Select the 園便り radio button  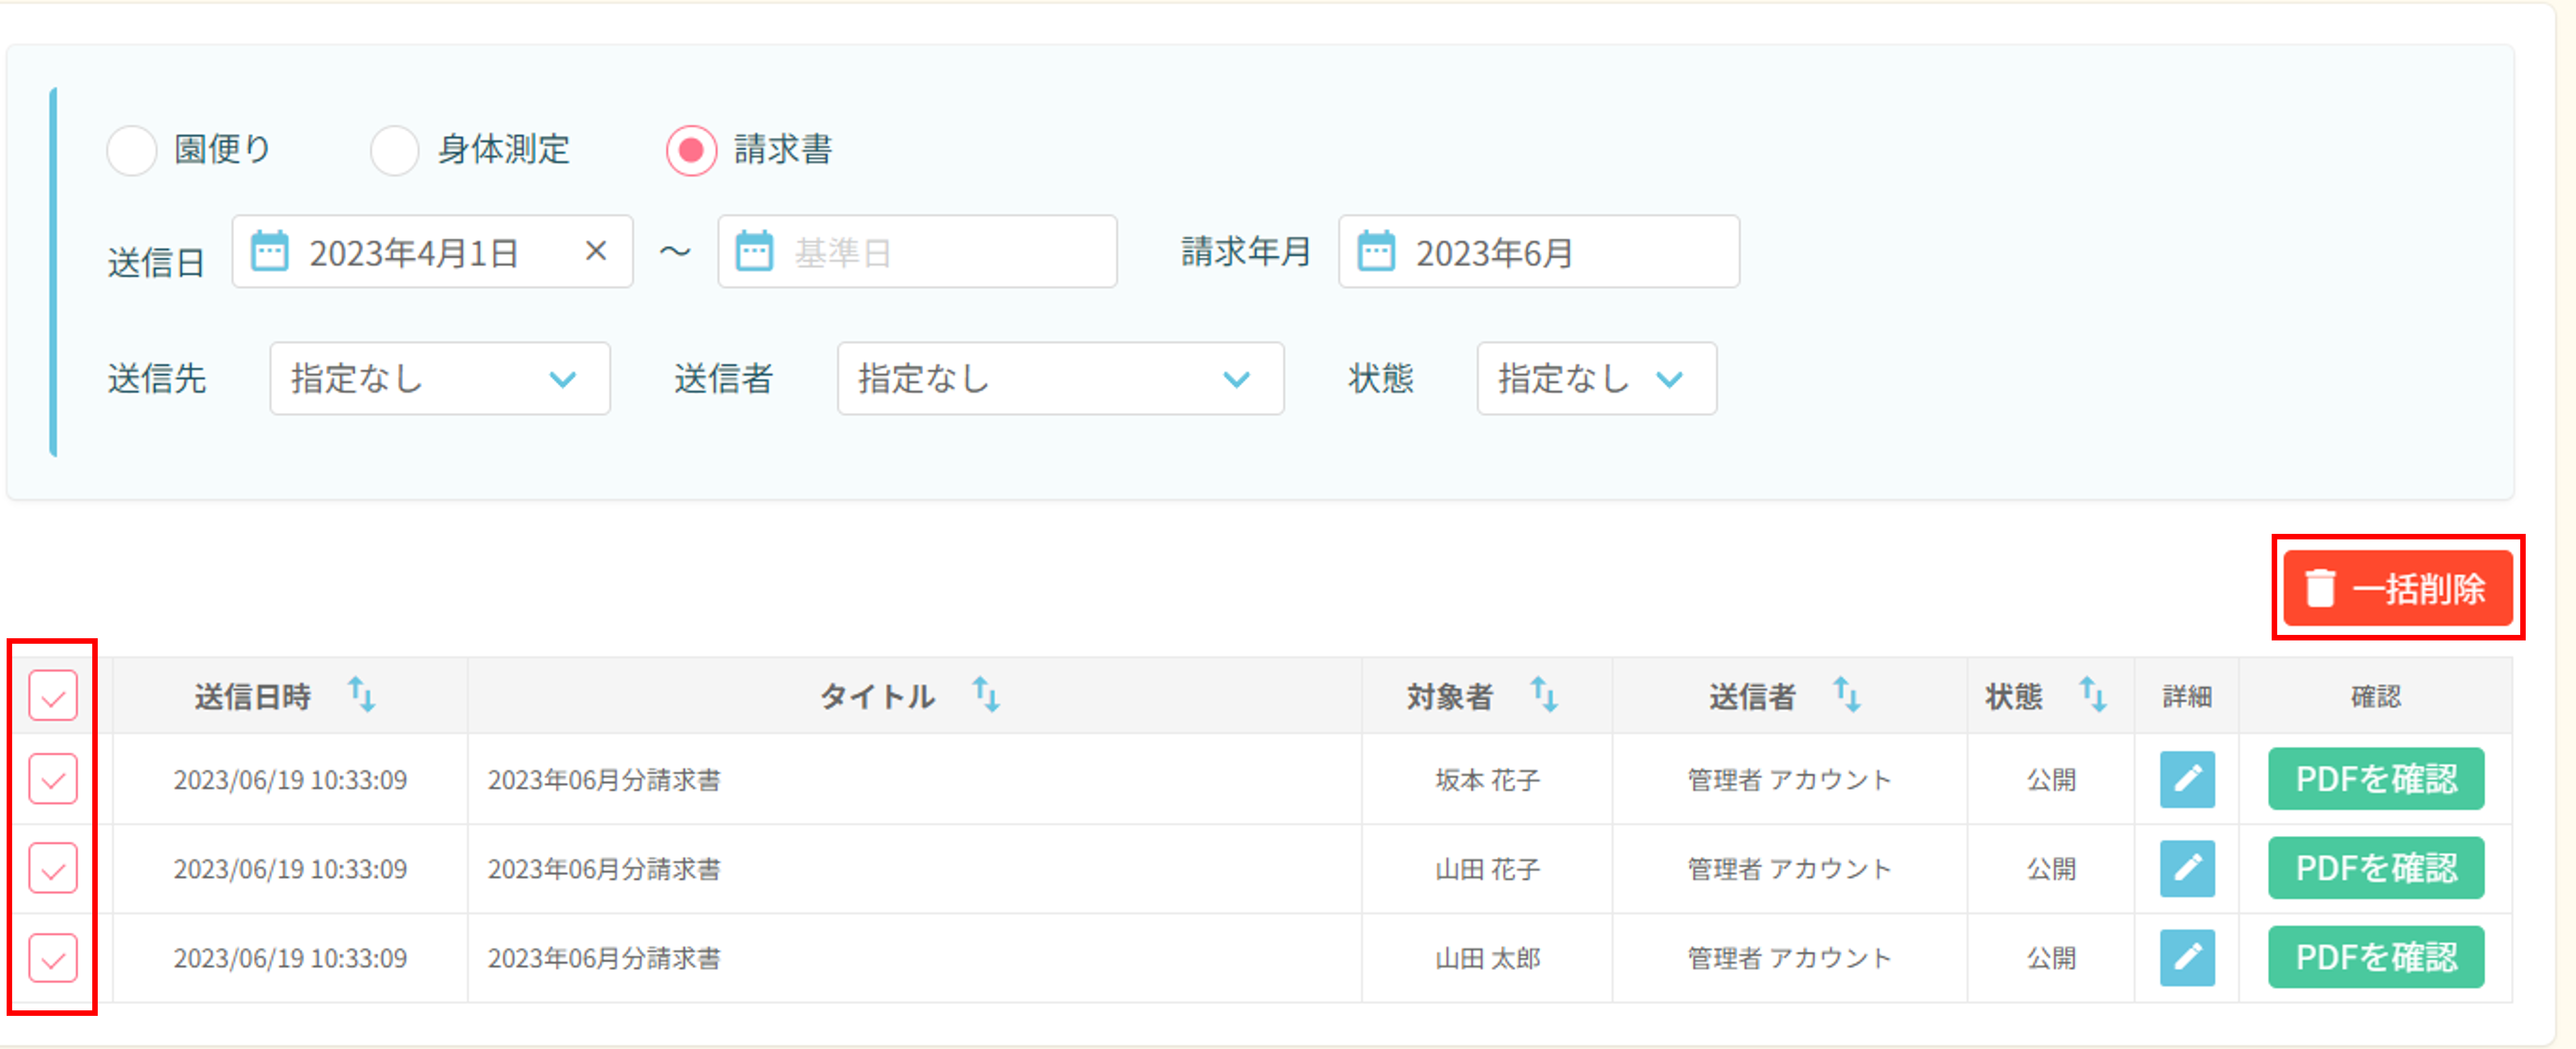131,150
